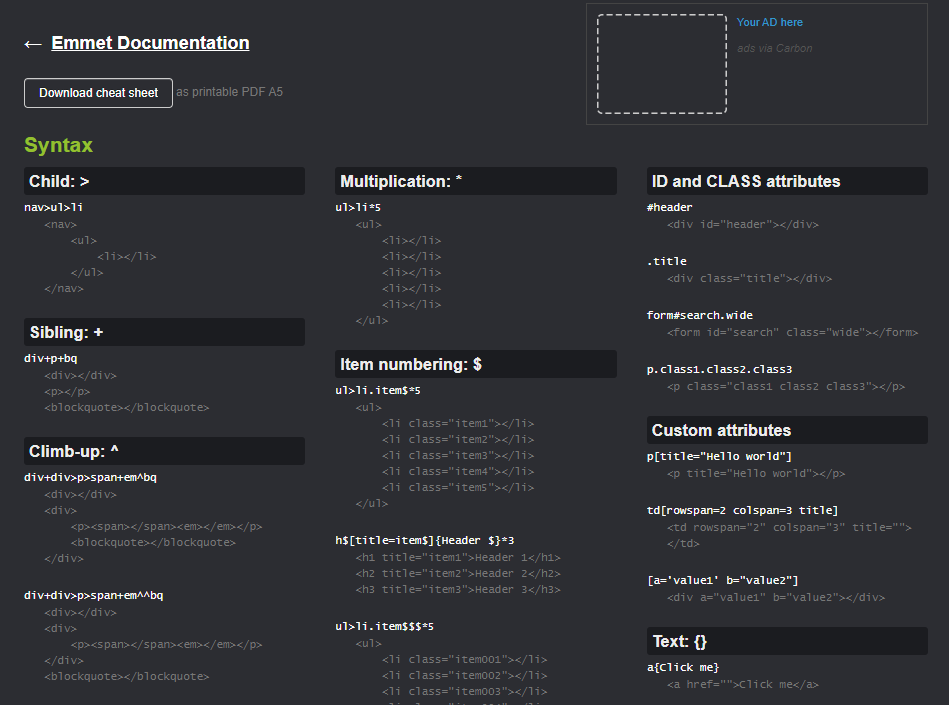Image resolution: width=949 pixels, height=705 pixels.
Task: Click the a{Click me} abbreviation
Action: point(683,667)
